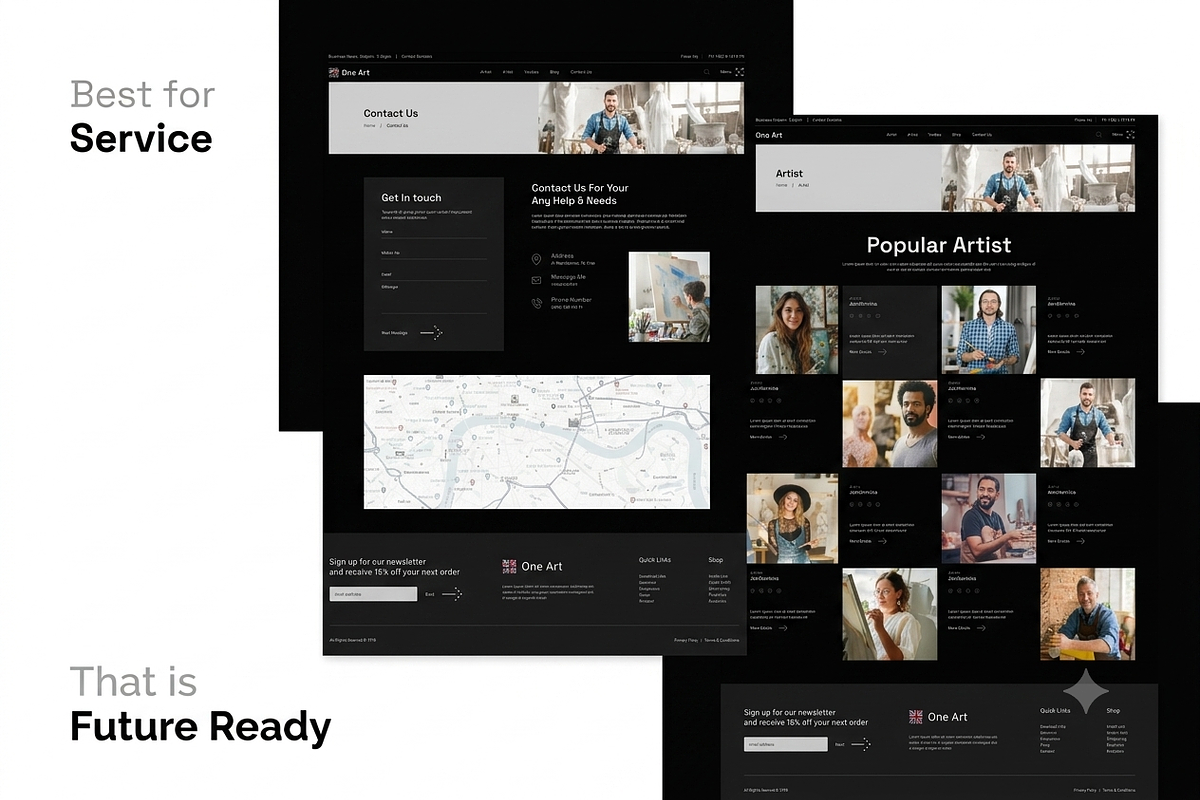Open Terms & Conditions in Artist page footer
This screenshot has height=800, width=1200.
point(1118,790)
